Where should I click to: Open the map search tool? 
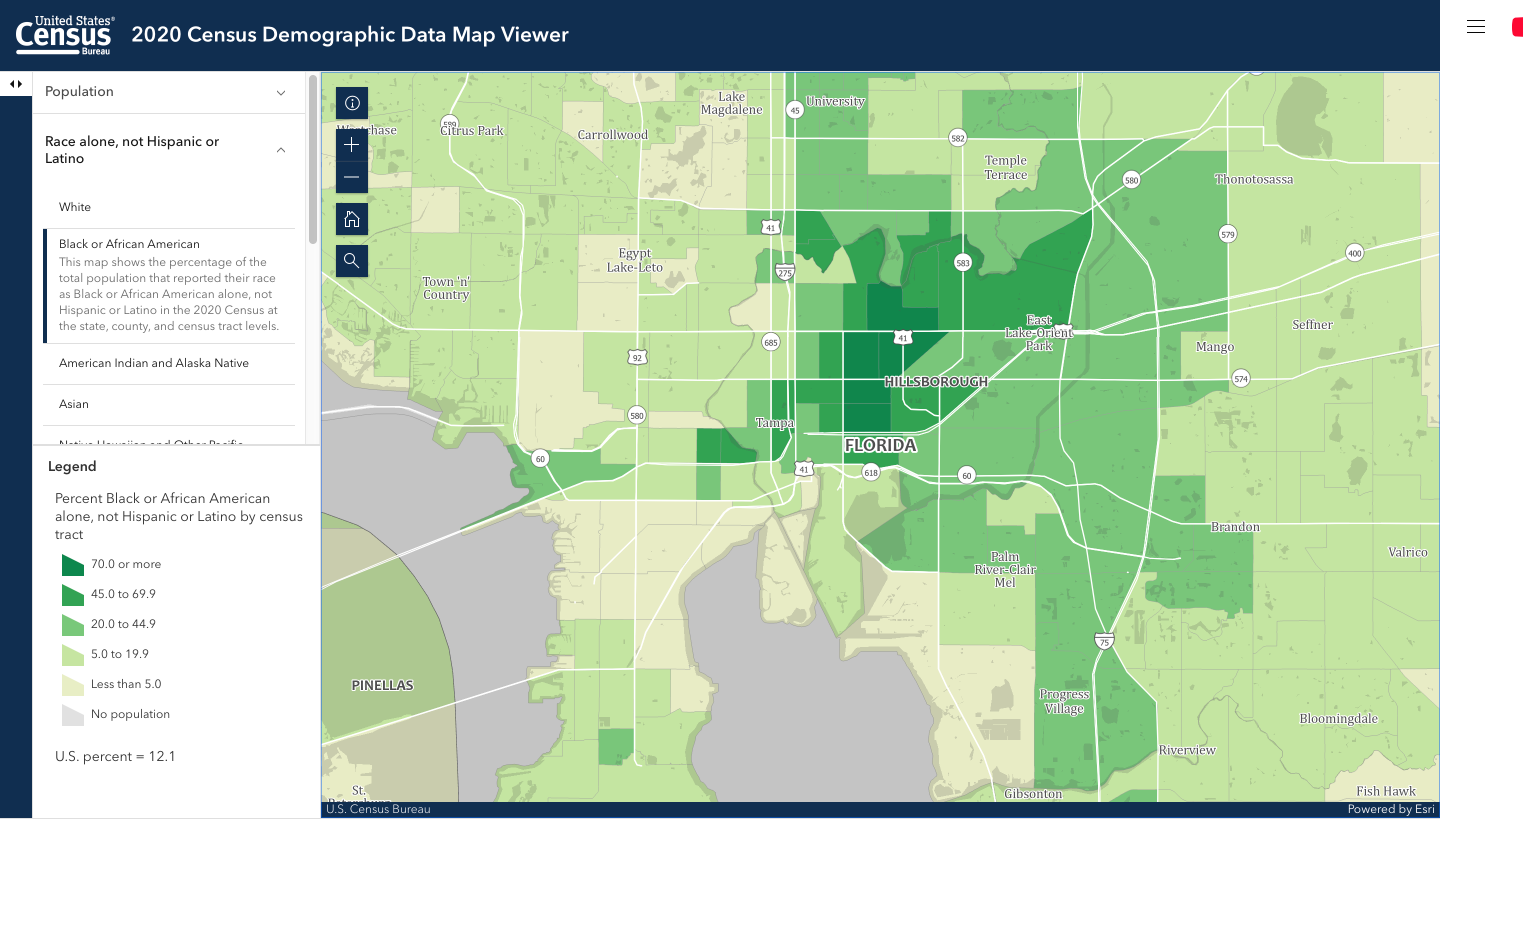[x=352, y=261]
